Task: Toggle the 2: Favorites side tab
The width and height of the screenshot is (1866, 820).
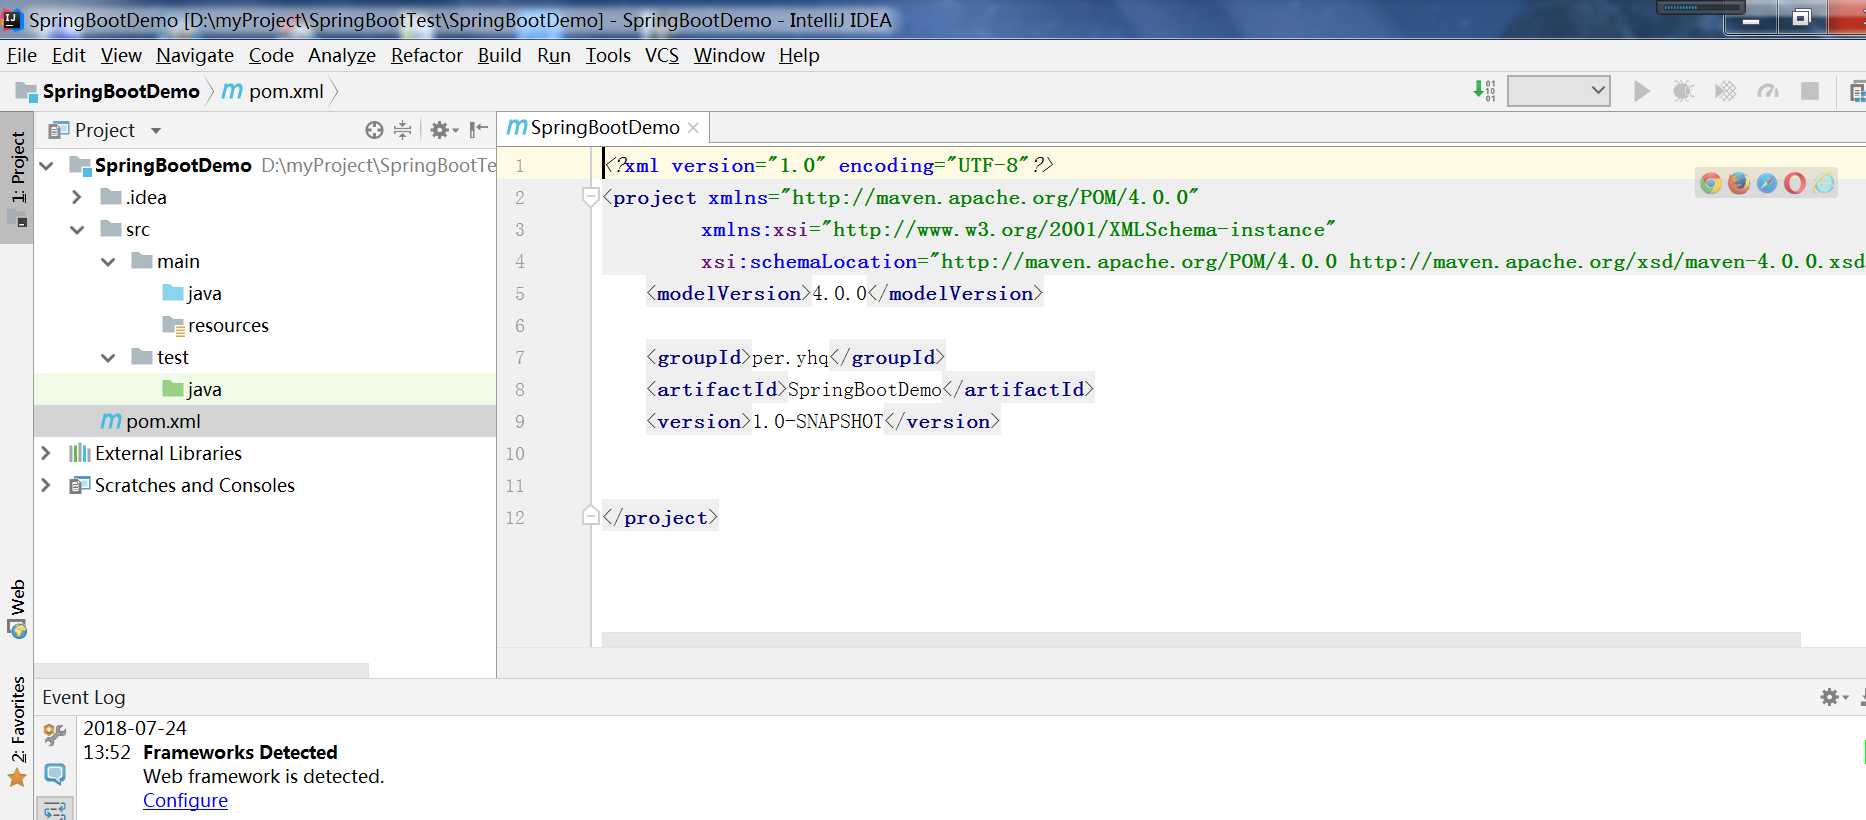Action: tap(17, 731)
